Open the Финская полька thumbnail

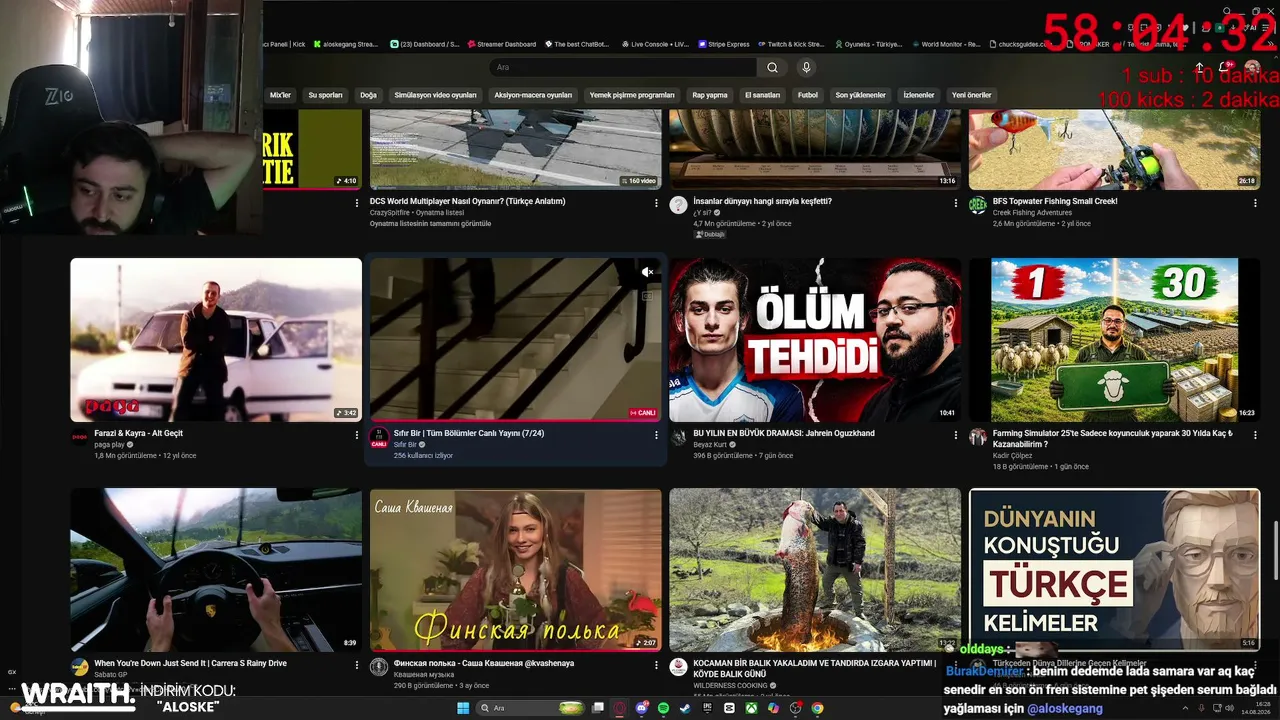pos(516,570)
